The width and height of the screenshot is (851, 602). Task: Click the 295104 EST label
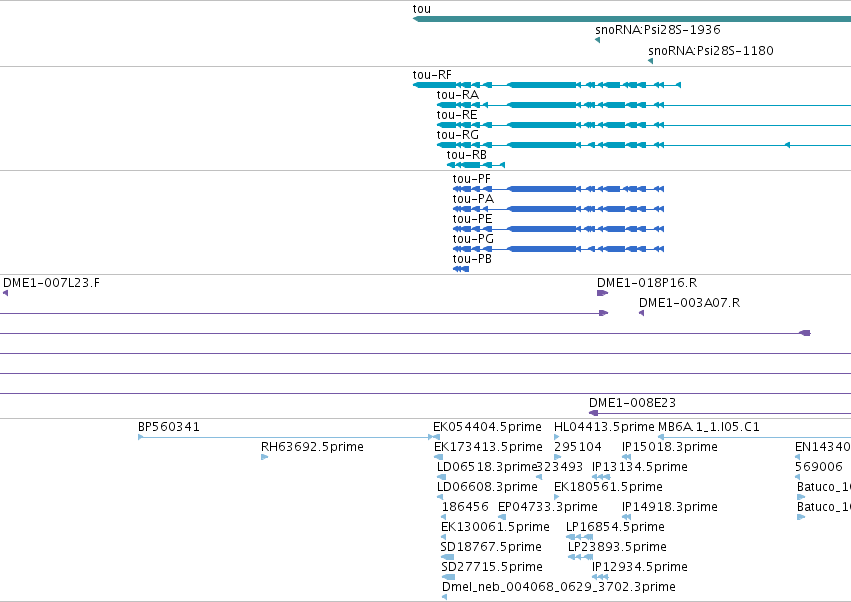[577, 447]
